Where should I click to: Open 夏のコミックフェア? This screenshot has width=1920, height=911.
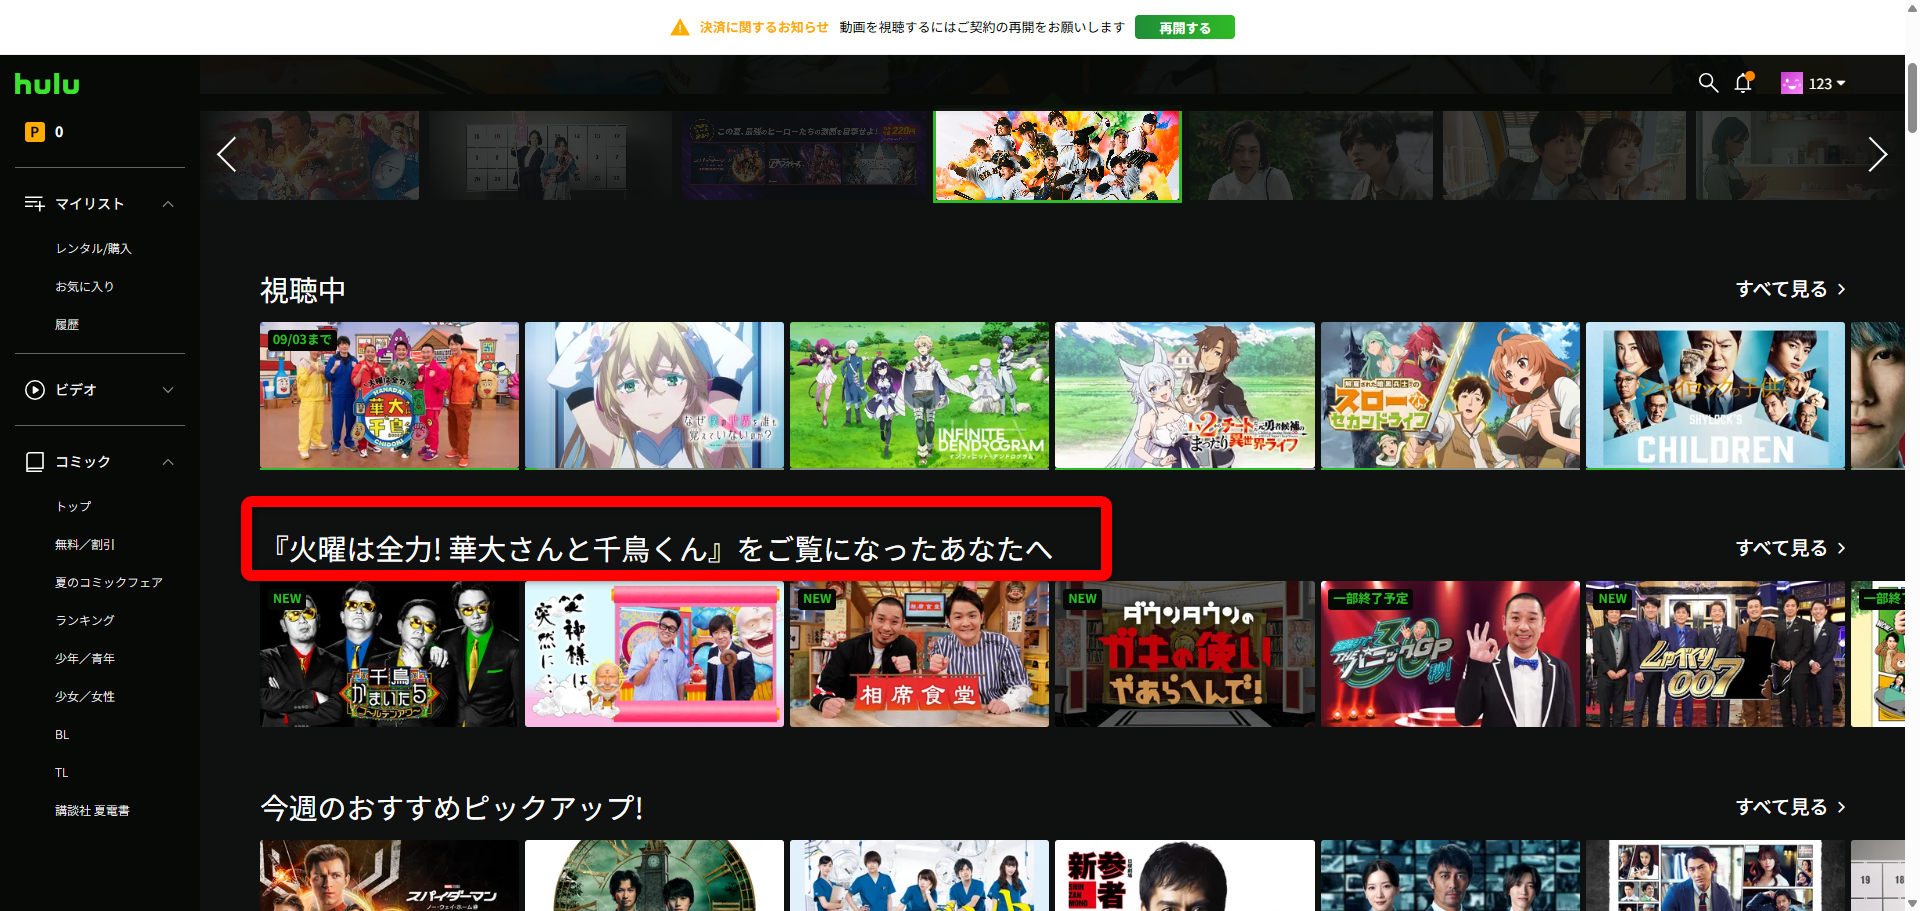coord(108,583)
